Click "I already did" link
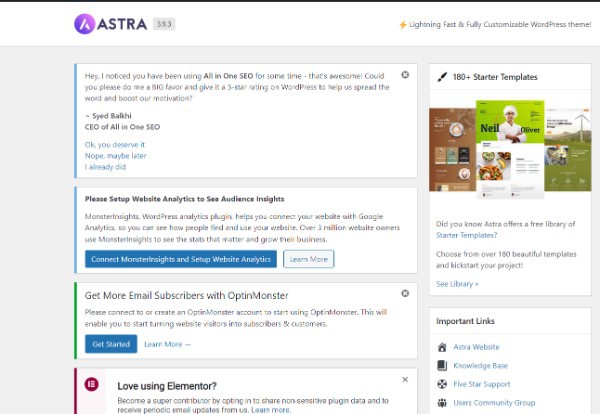This screenshot has height=414, width=600. 105,167
